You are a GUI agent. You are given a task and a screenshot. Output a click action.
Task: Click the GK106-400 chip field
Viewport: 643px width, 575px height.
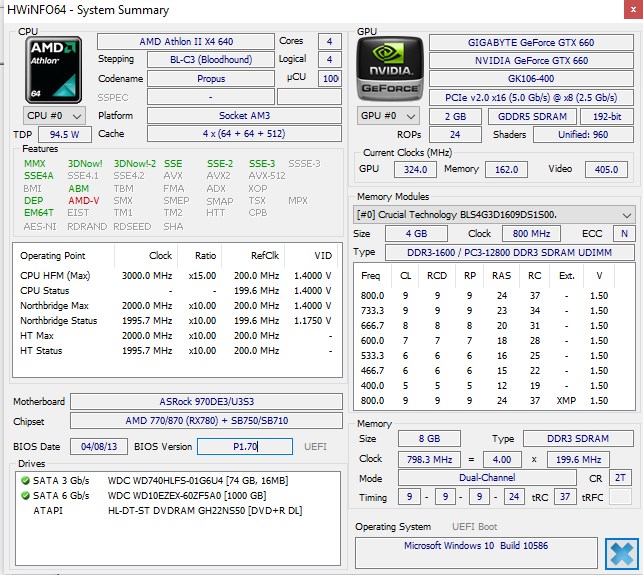point(531,78)
